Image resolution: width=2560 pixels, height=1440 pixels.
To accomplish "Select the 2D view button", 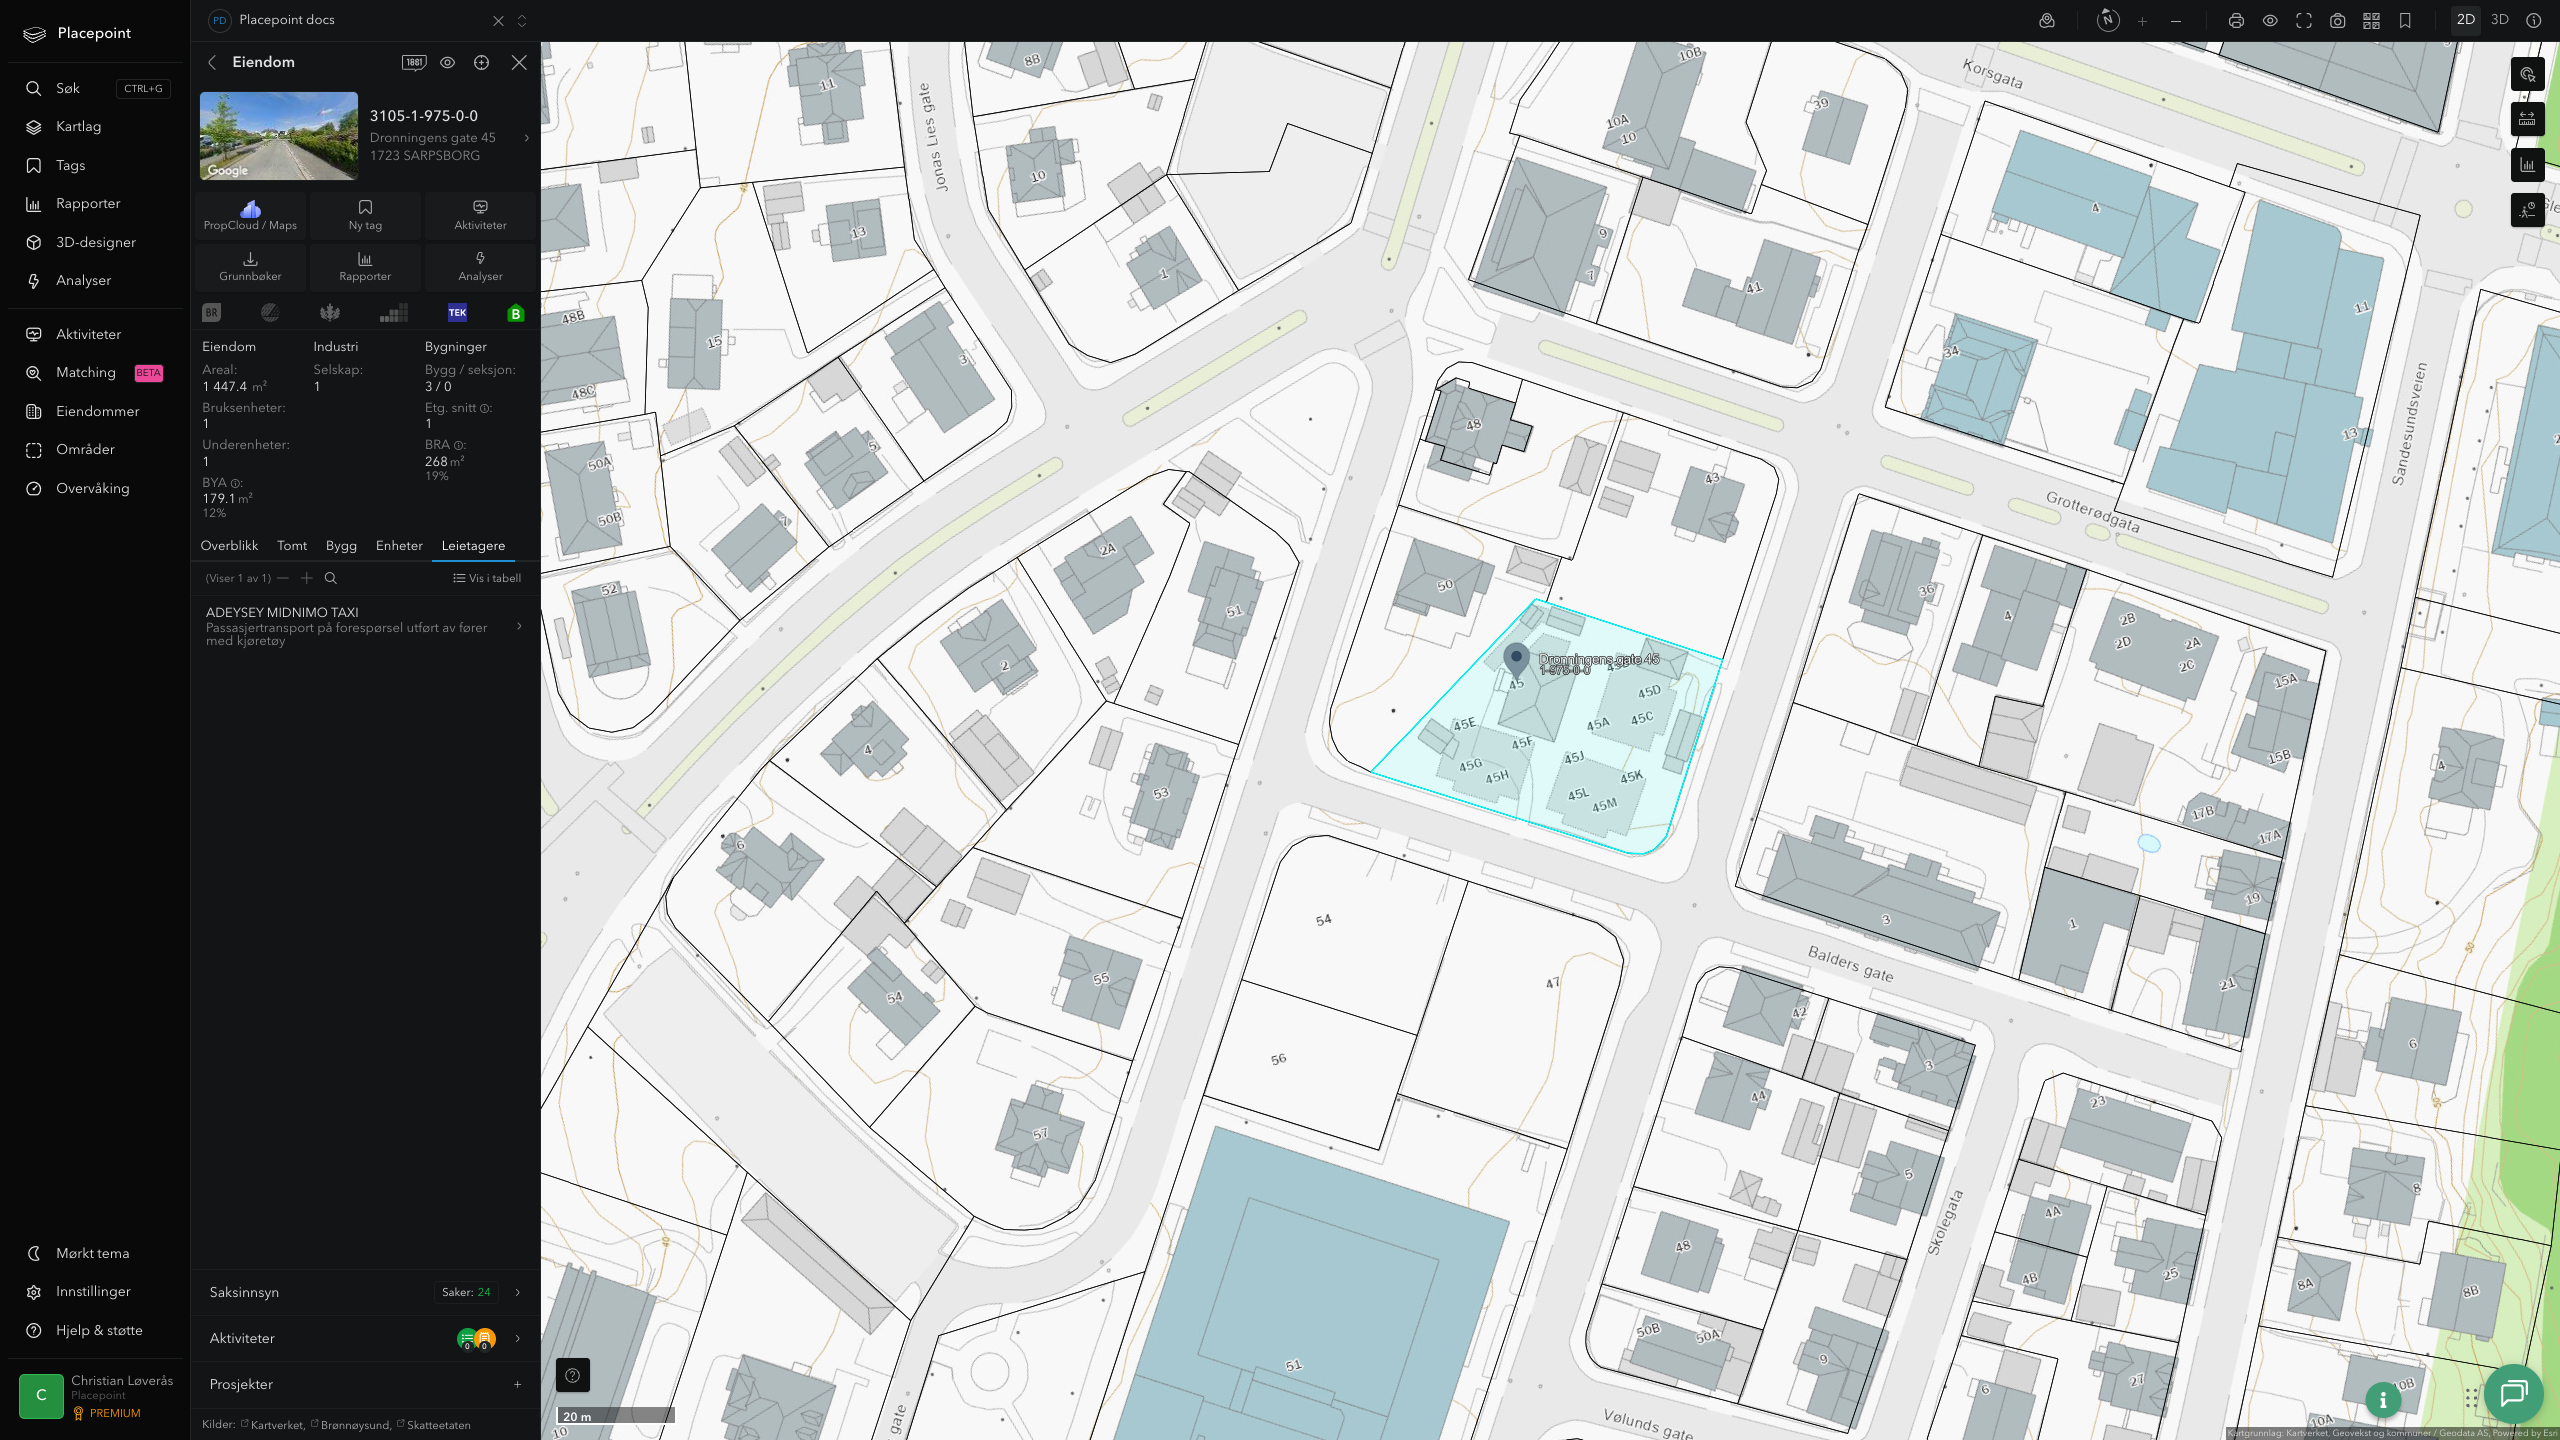I will 2466,20.
